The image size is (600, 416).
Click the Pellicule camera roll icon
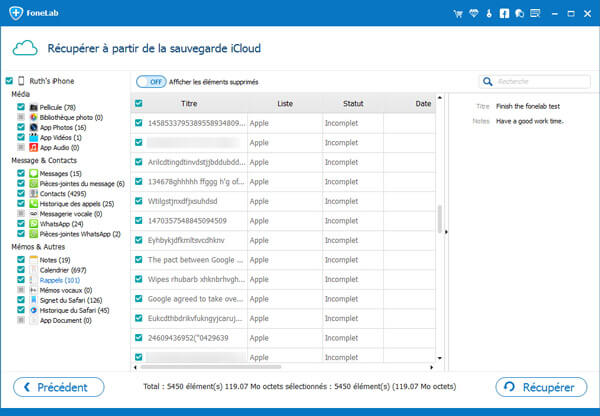coord(34,107)
